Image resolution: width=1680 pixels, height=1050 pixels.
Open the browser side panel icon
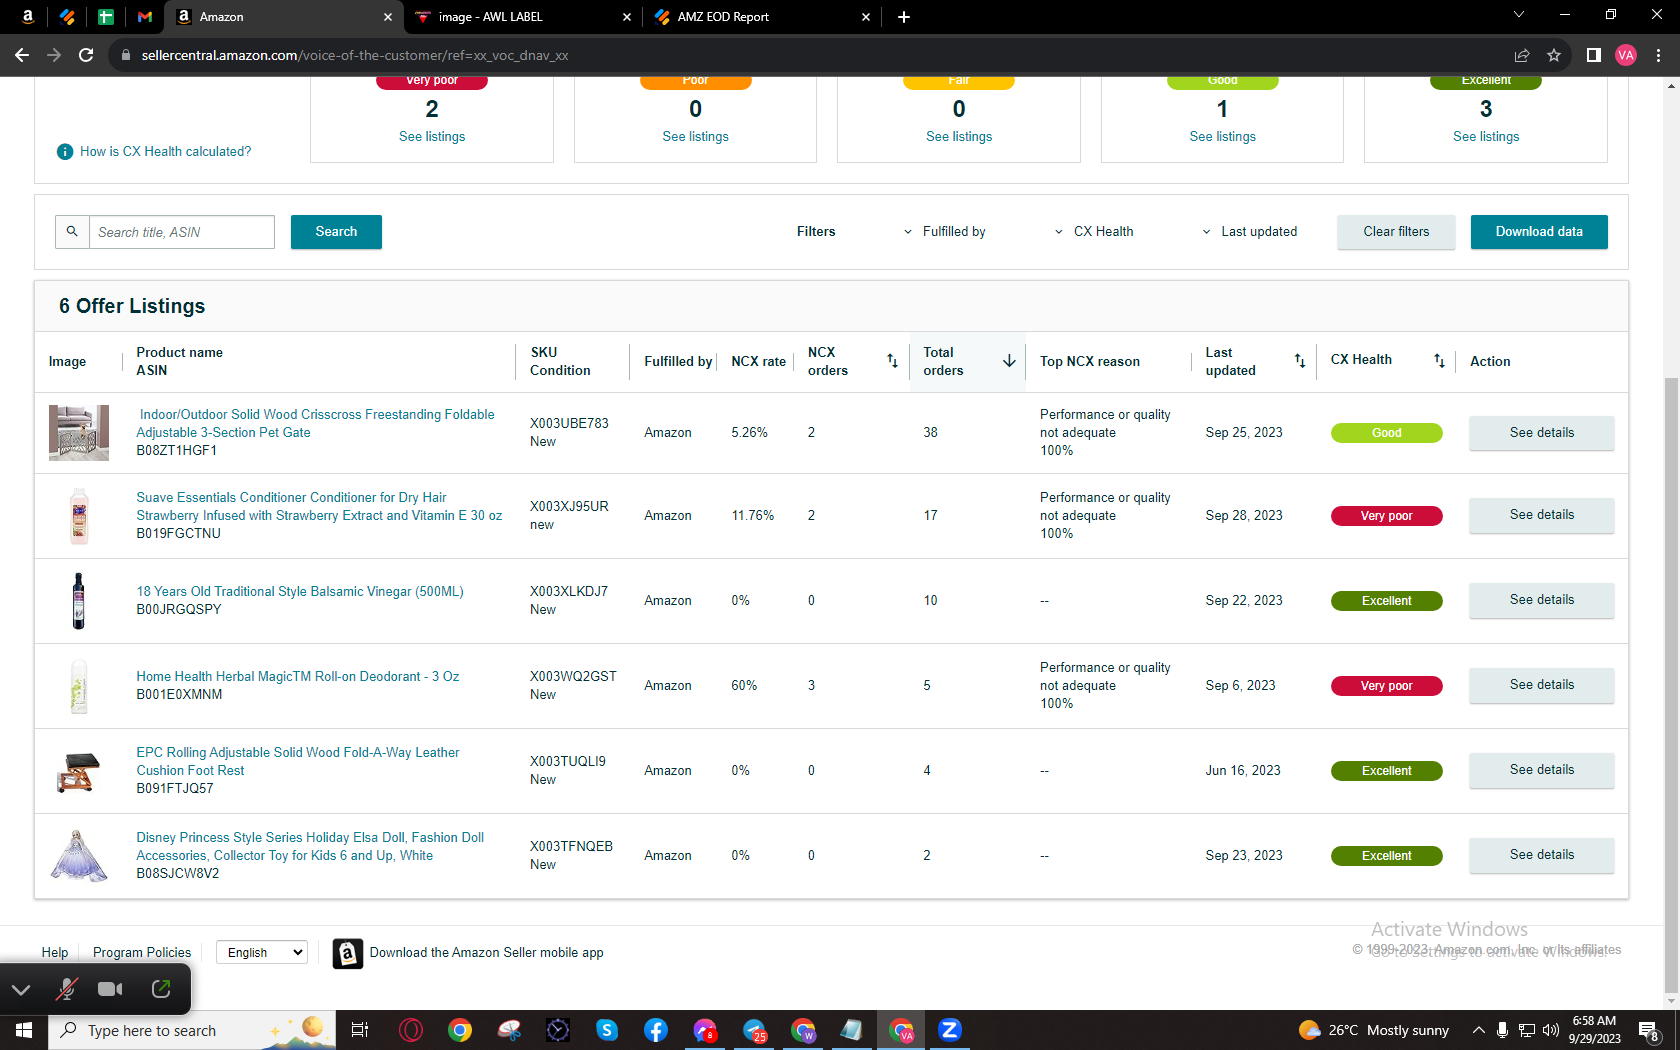1594,55
